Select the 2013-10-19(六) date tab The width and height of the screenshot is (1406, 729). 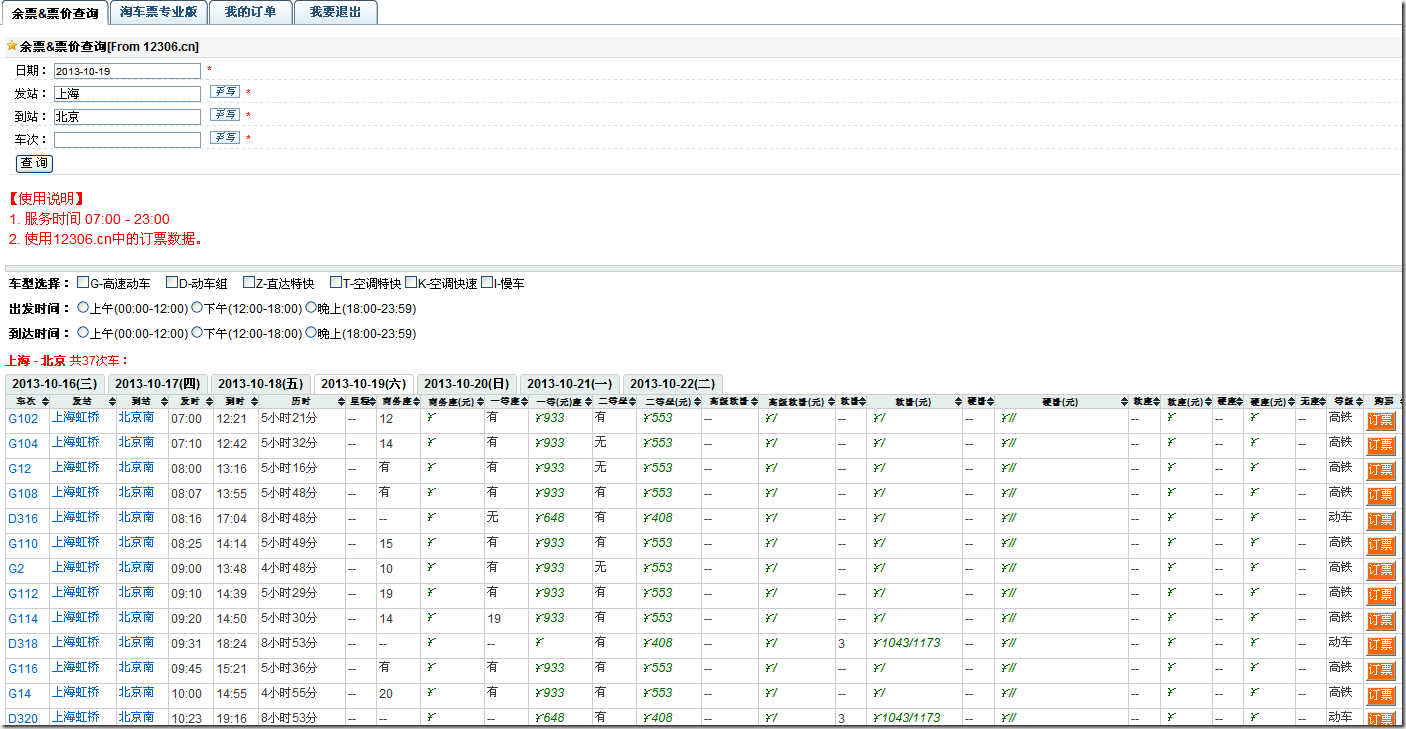coord(363,384)
